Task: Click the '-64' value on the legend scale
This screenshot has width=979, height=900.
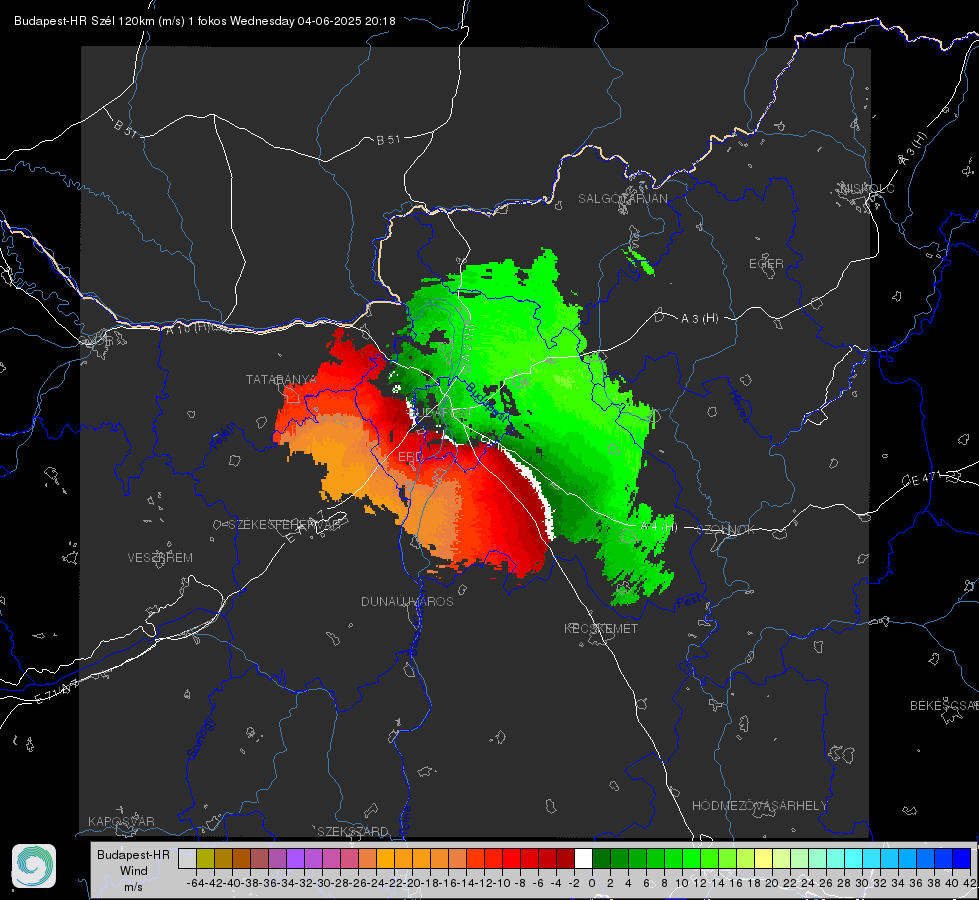Action: (x=196, y=883)
